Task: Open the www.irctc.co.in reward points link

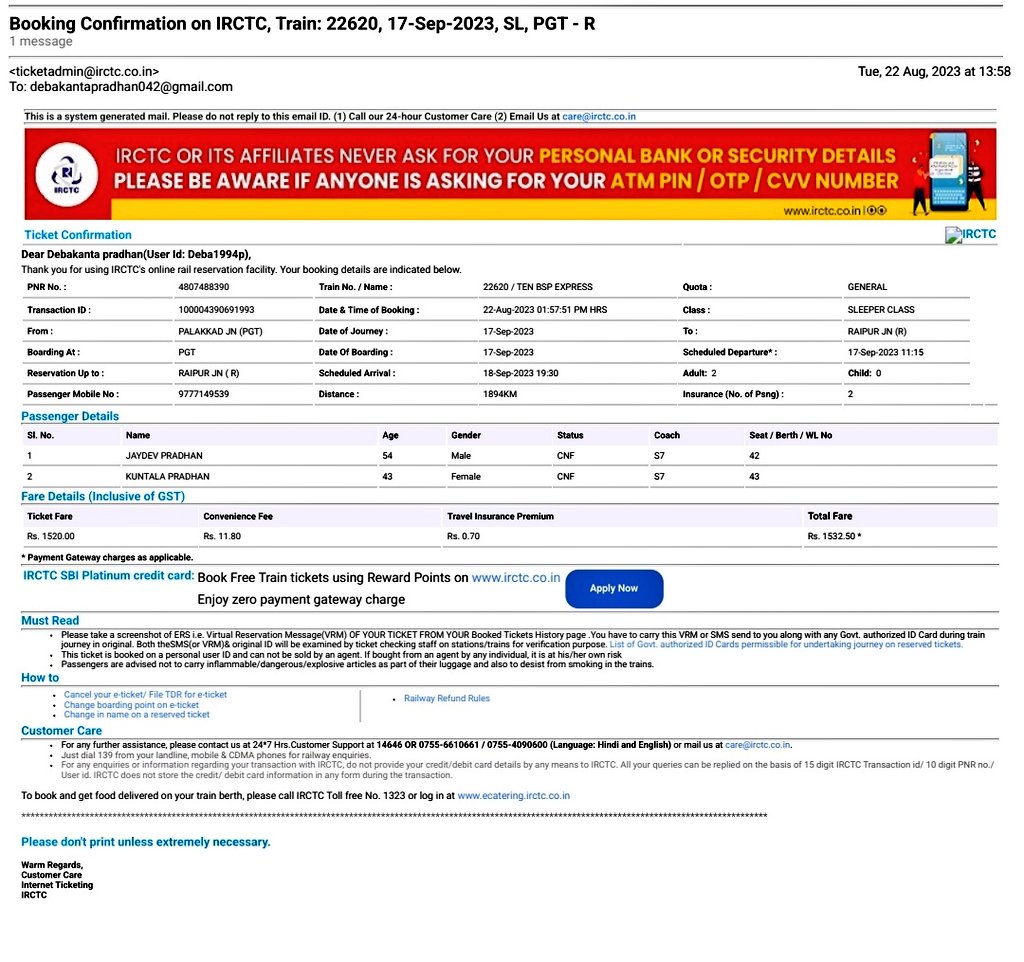Action: pyautogui.click(x=516, y=578)
